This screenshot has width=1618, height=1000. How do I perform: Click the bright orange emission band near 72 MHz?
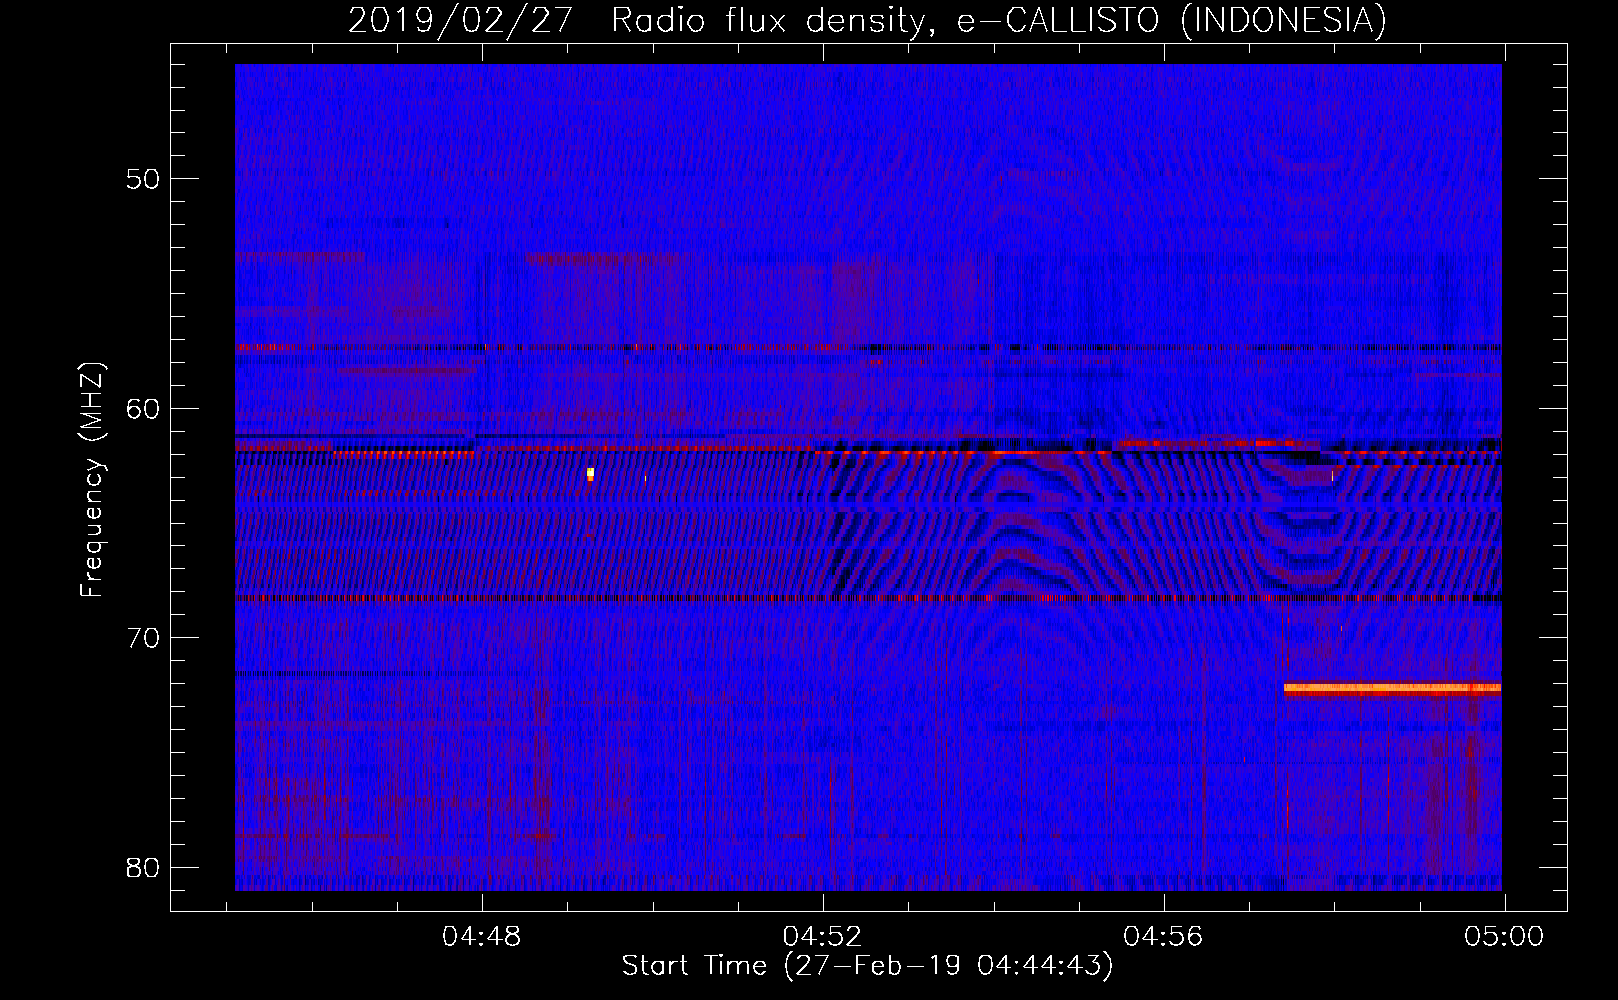[1392, 688]
